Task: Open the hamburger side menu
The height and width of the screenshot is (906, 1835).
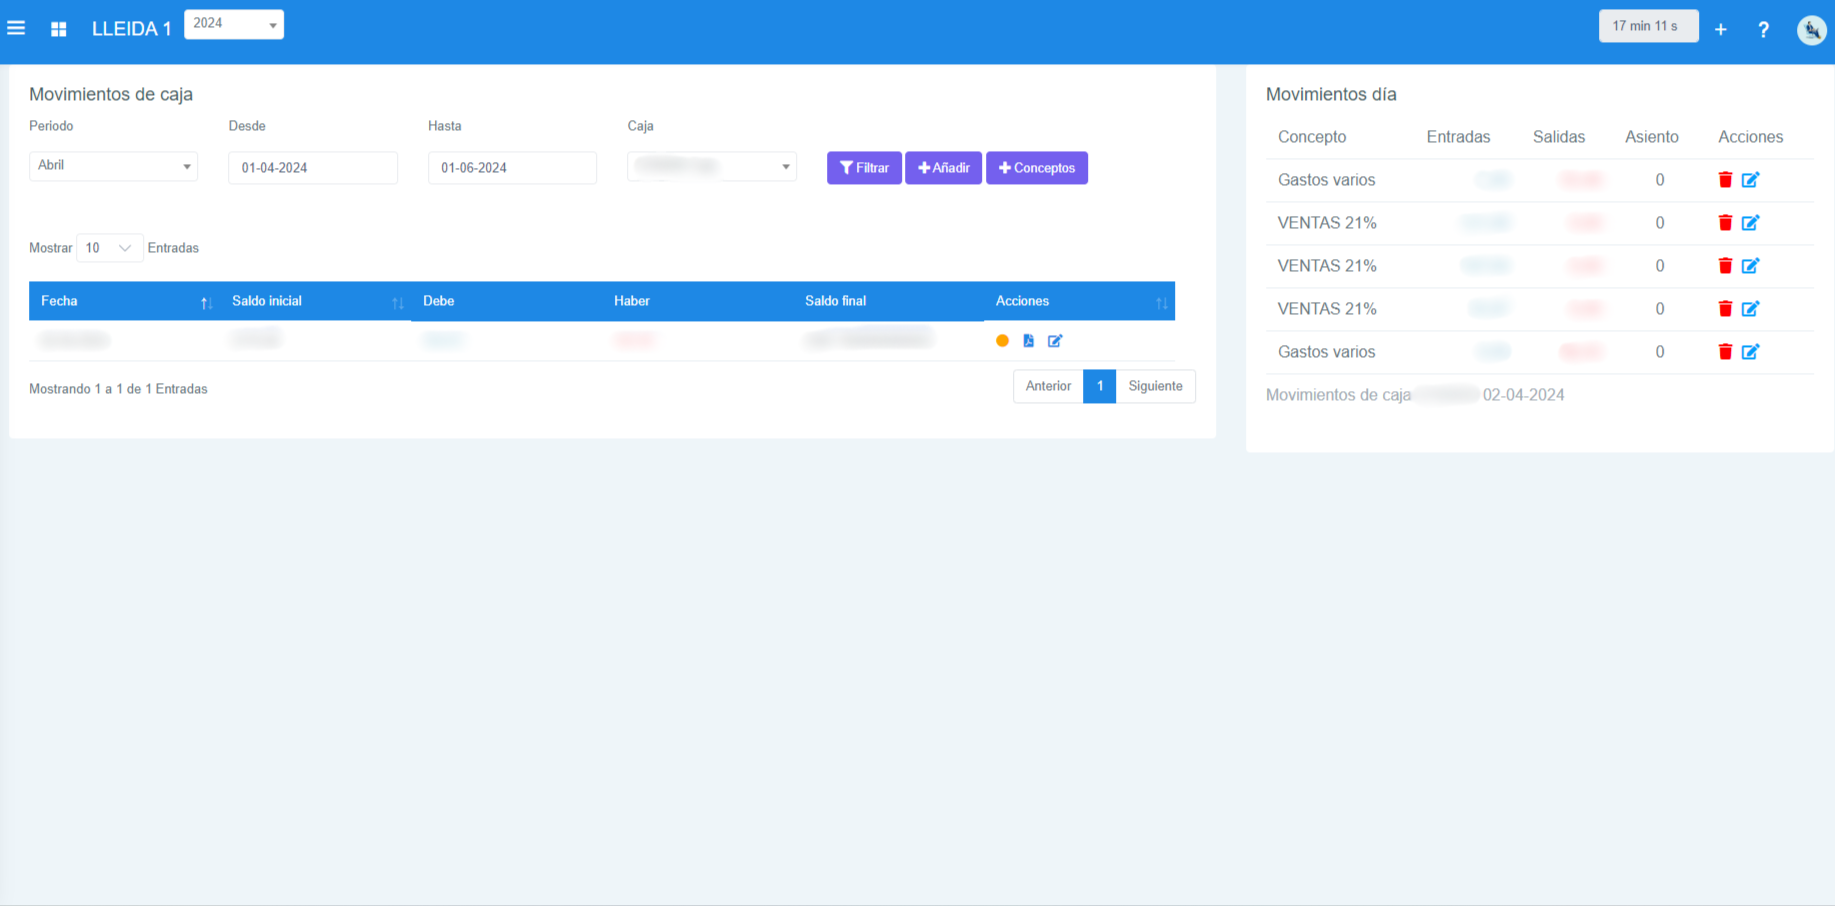Action: pos(16,28)
